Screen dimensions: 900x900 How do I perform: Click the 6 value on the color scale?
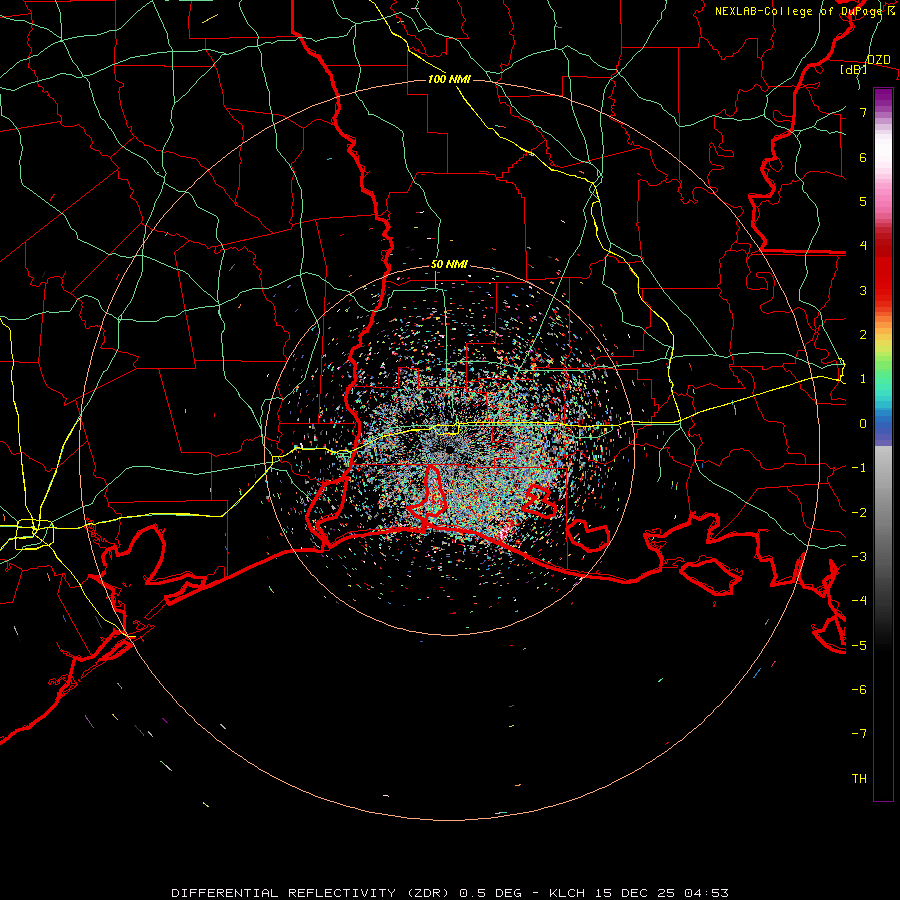pos(863,157)
